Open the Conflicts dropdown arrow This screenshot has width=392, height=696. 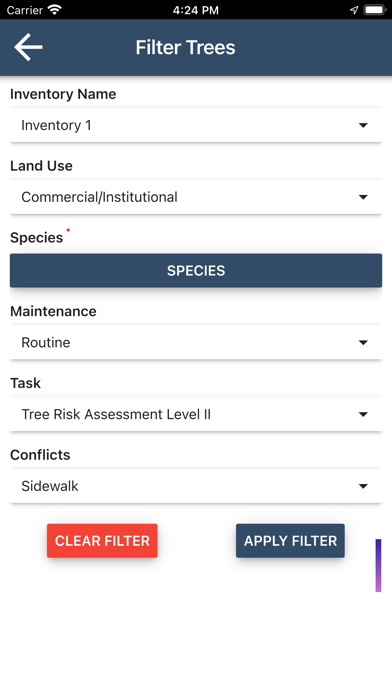(363, 486)
